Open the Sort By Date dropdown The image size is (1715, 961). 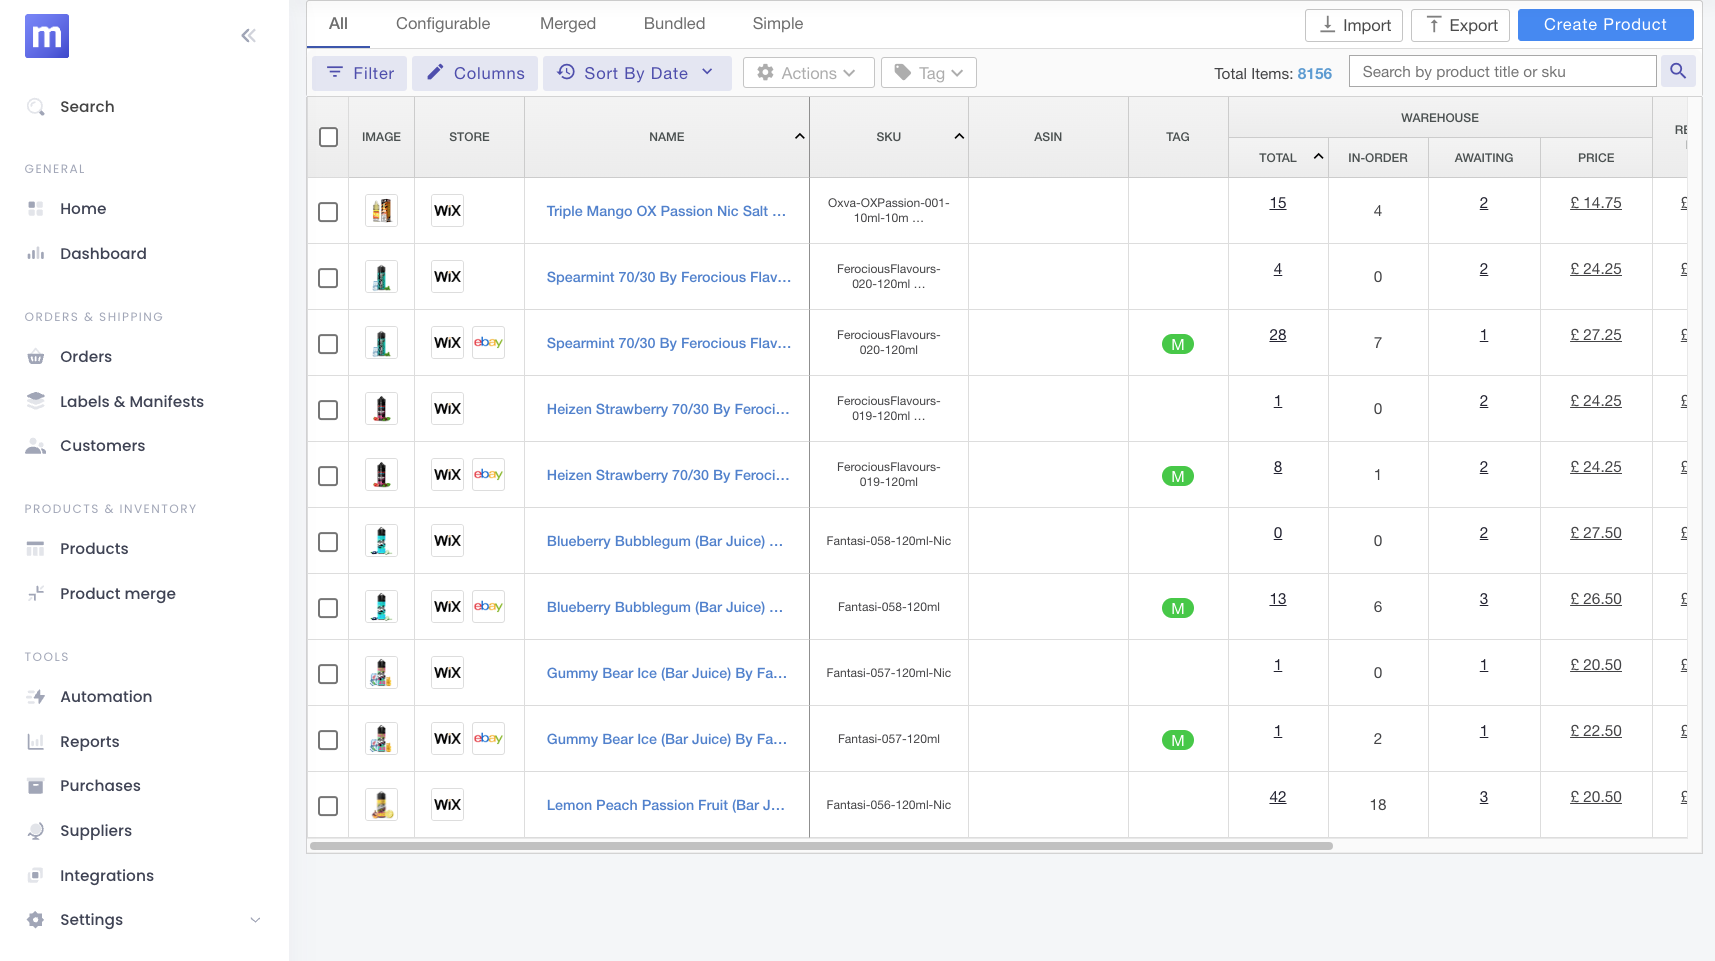(x=636, y=72)
